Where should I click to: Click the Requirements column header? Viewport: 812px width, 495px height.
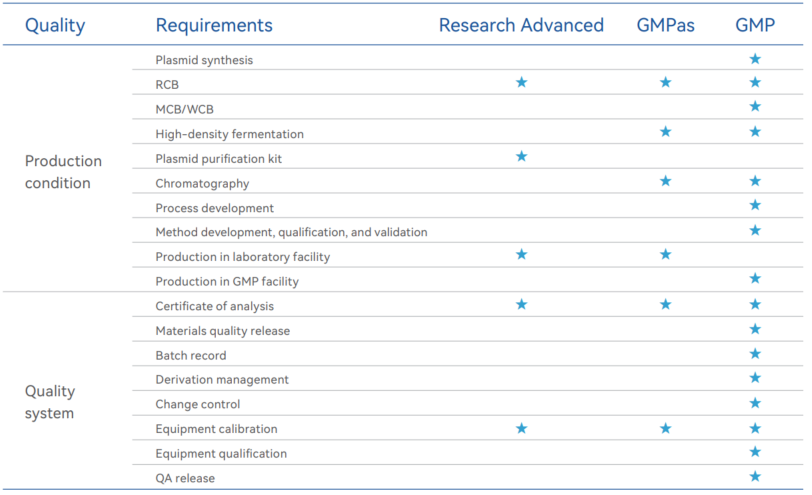pyautogui.click(x=214, y=25)
